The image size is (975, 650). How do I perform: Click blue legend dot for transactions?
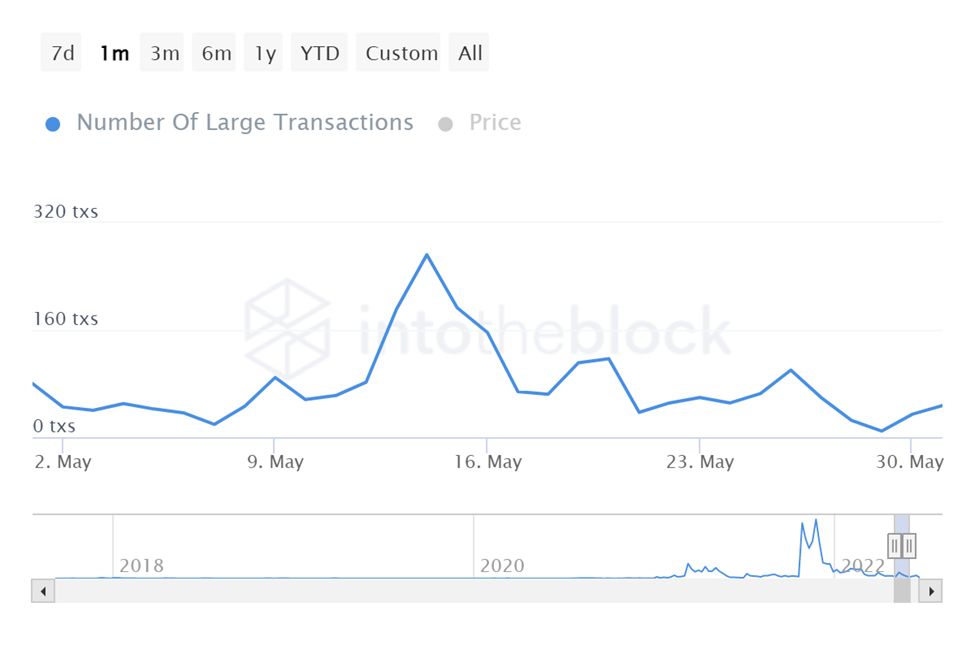coord(54,124)
